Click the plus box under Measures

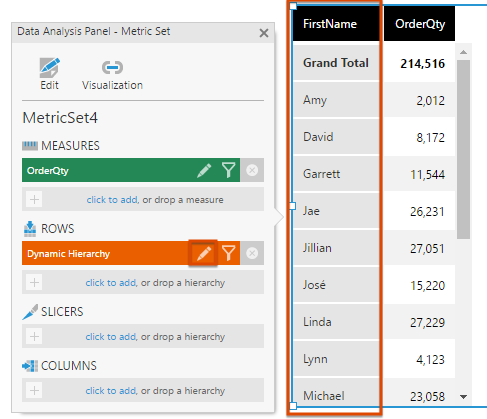[x=34, y=199]
